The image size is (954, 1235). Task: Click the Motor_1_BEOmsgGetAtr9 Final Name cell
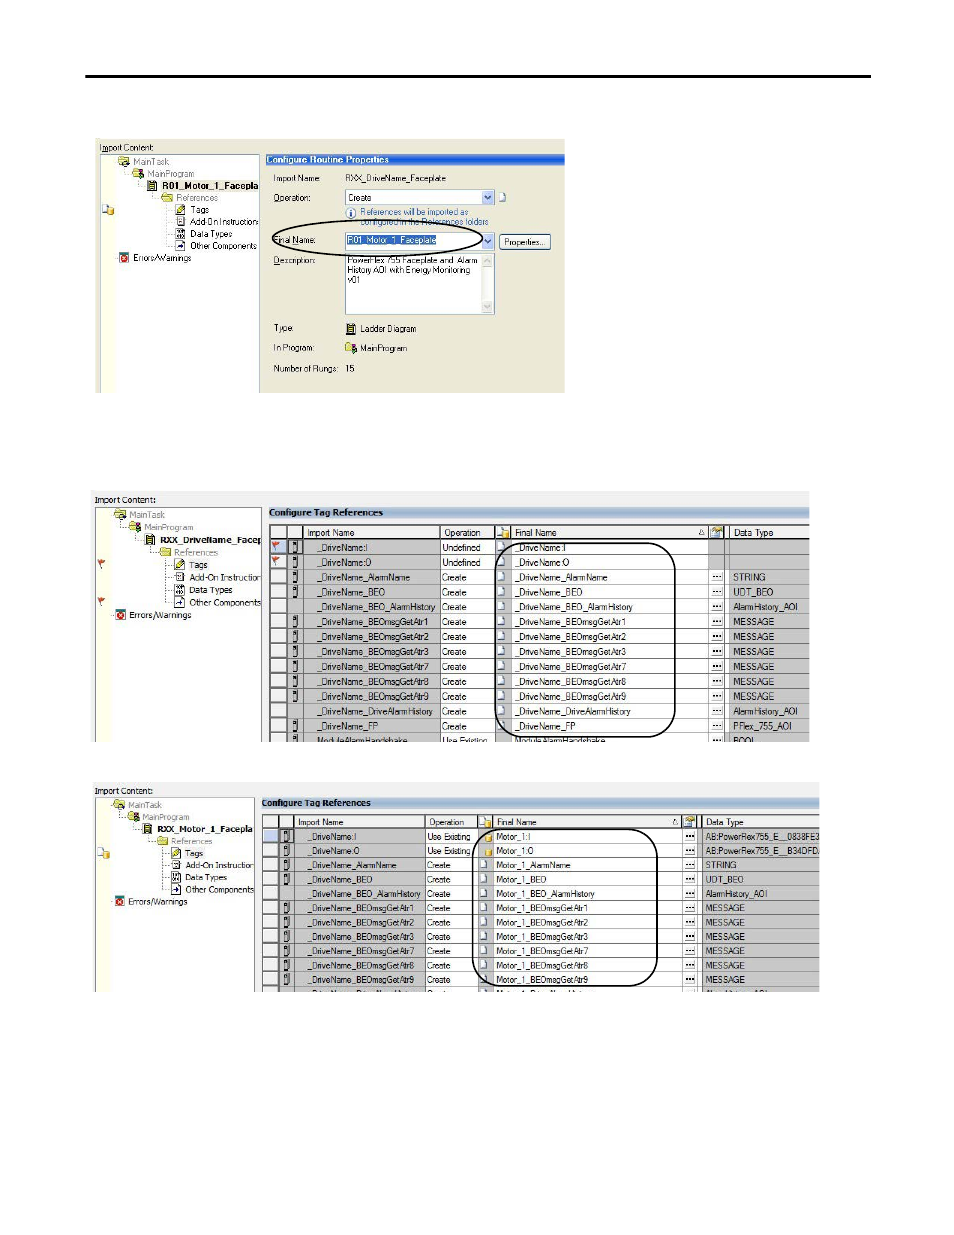coord(587,980)
